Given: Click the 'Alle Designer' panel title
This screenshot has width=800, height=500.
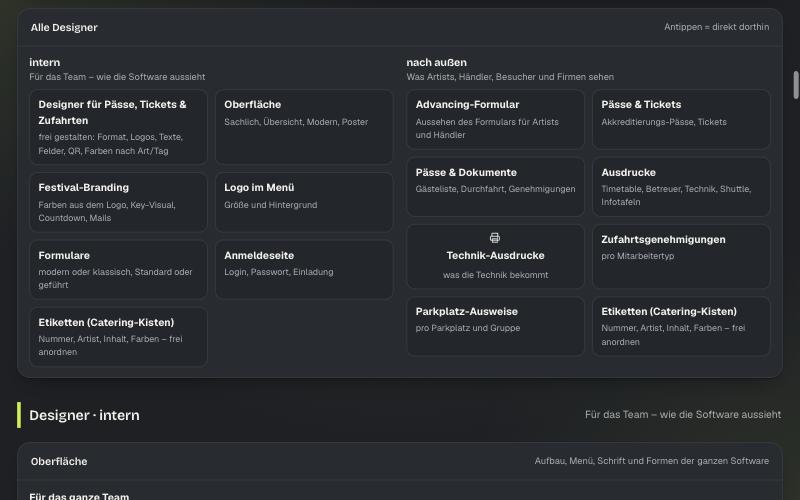Looking at the screenshot, I should coord(64,28).
